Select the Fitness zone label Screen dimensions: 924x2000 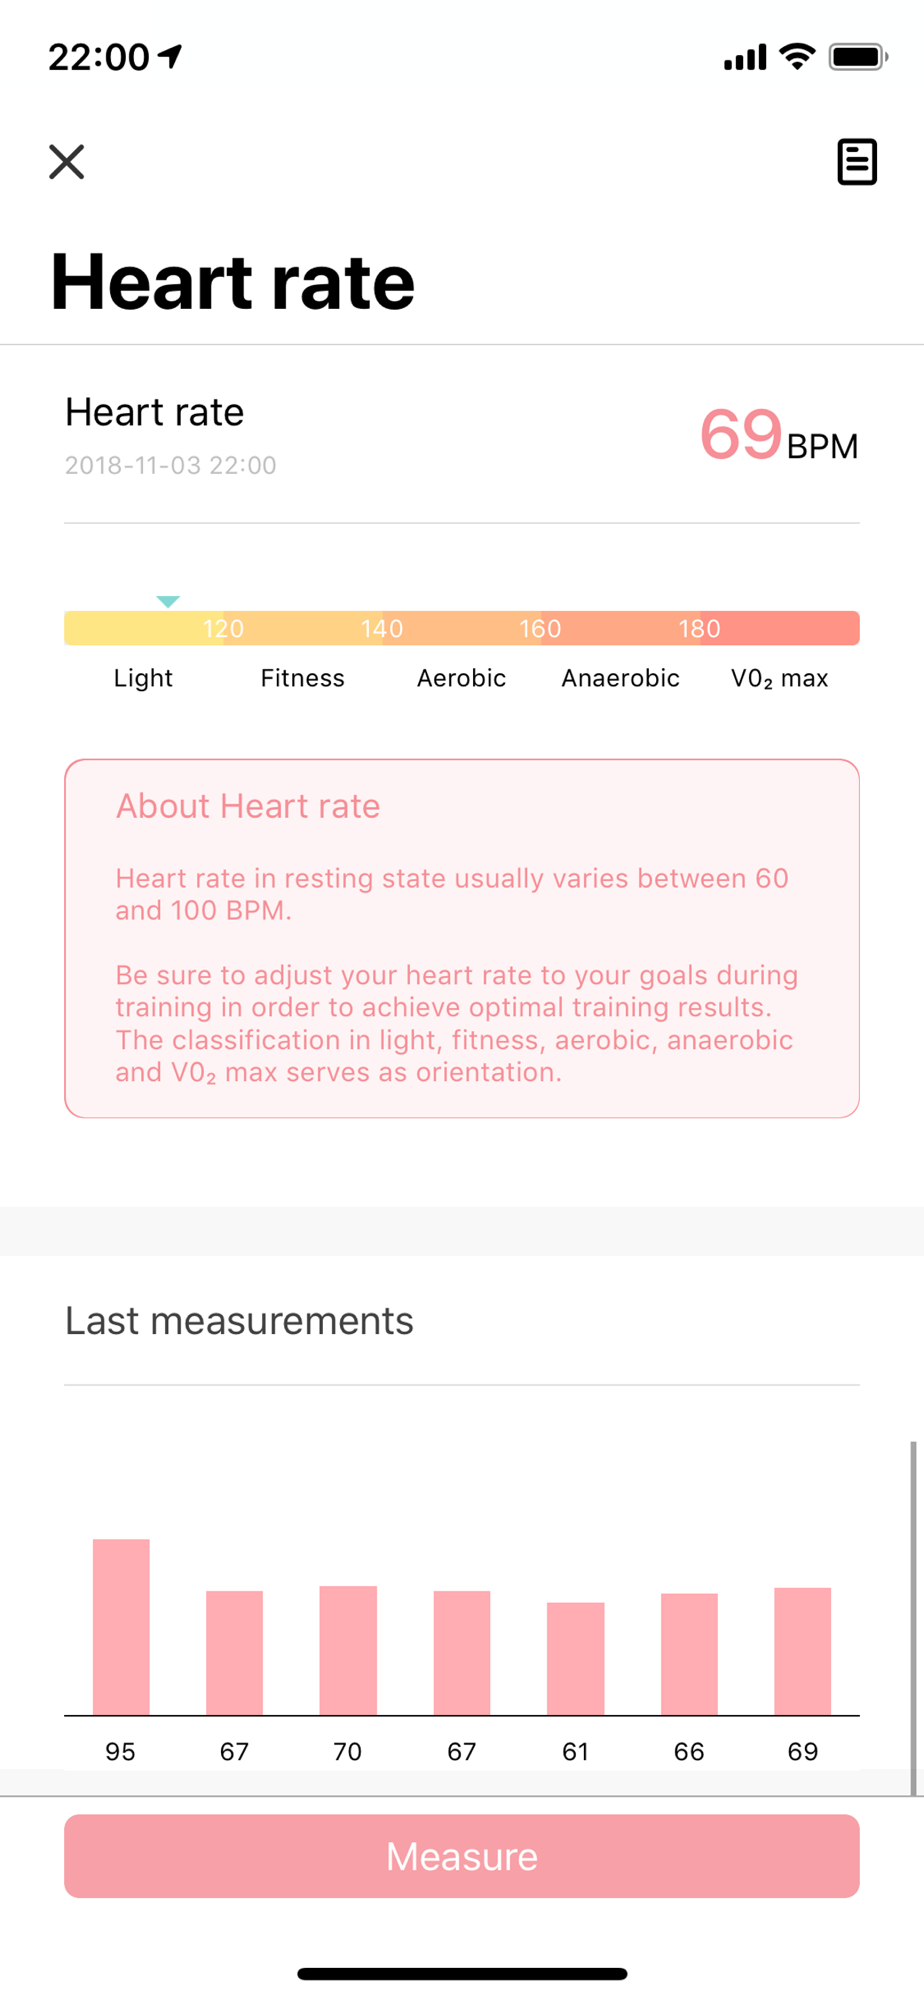302,678
